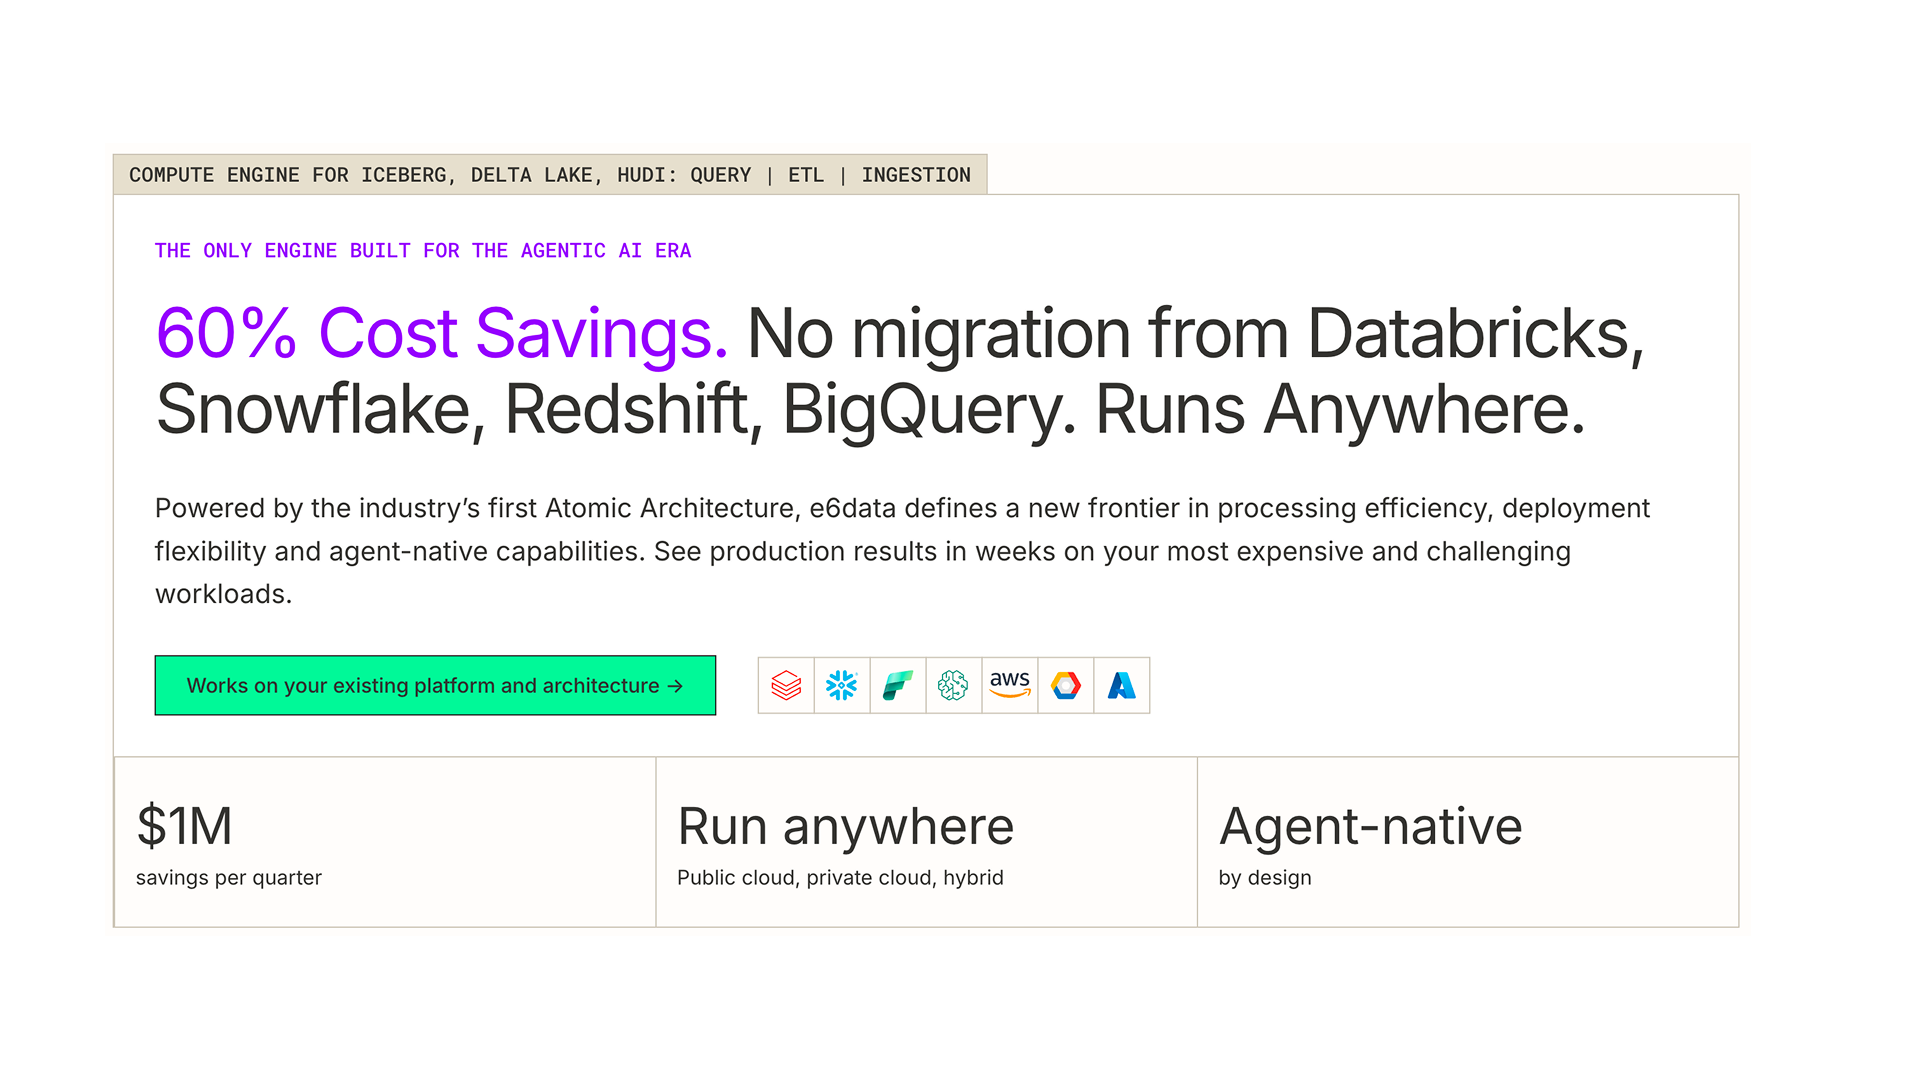The height and width of the screenshot is (1080, 1920).
Task: Click the purple 'Agentic AI Era' tagline
Action: 422,251
